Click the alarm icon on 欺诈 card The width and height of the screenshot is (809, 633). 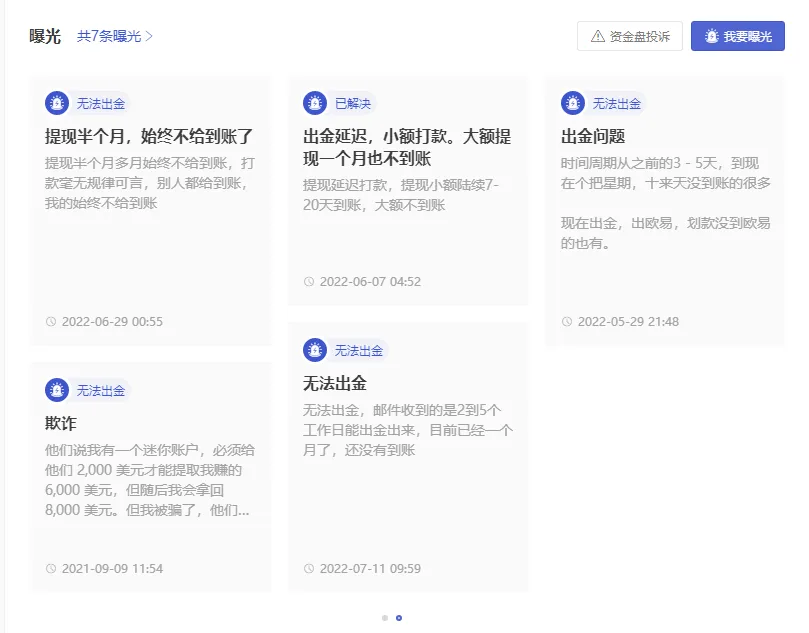coord(57,390)
